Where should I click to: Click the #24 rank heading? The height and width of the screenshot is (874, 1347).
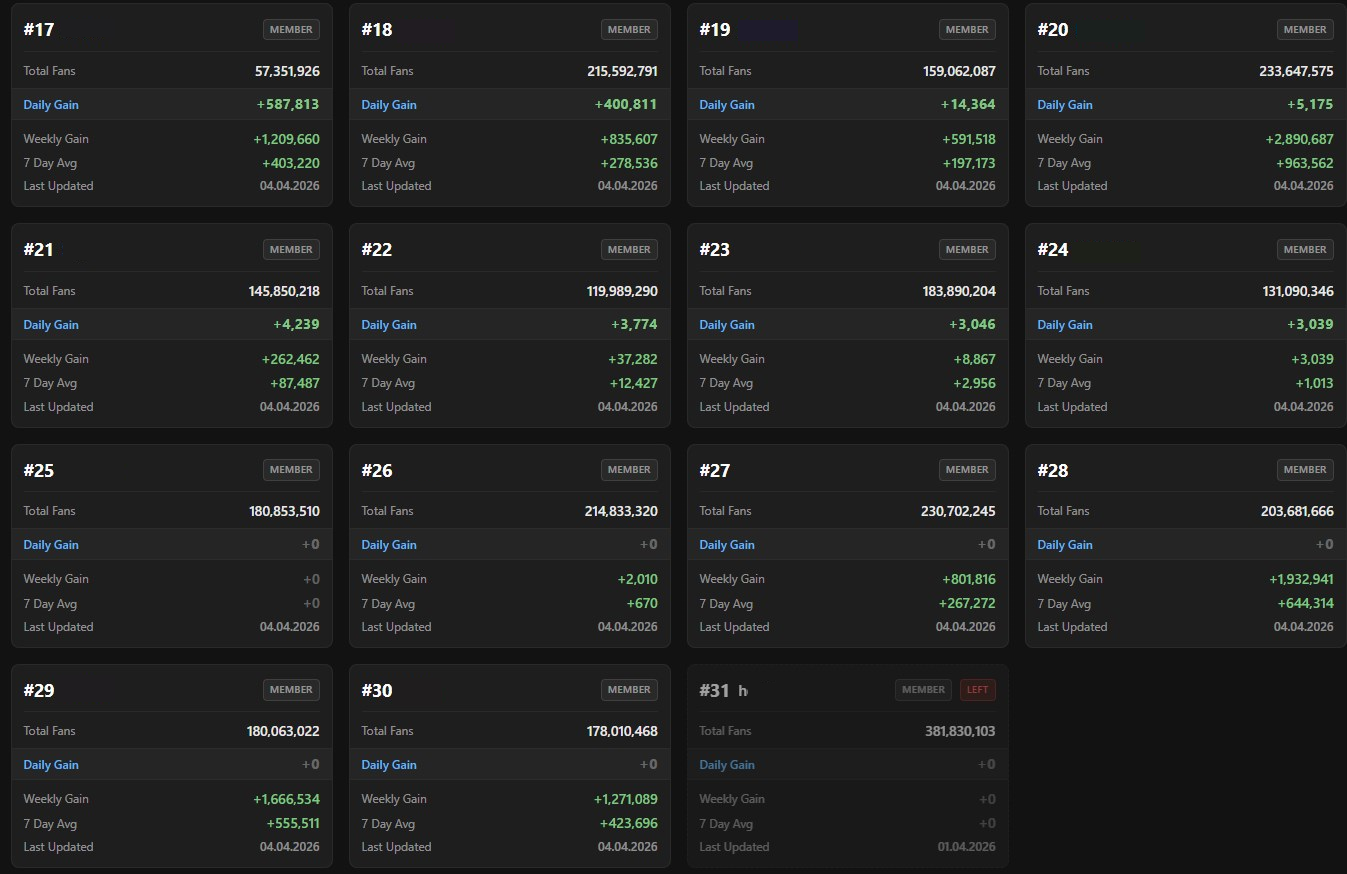(1053, 250)
